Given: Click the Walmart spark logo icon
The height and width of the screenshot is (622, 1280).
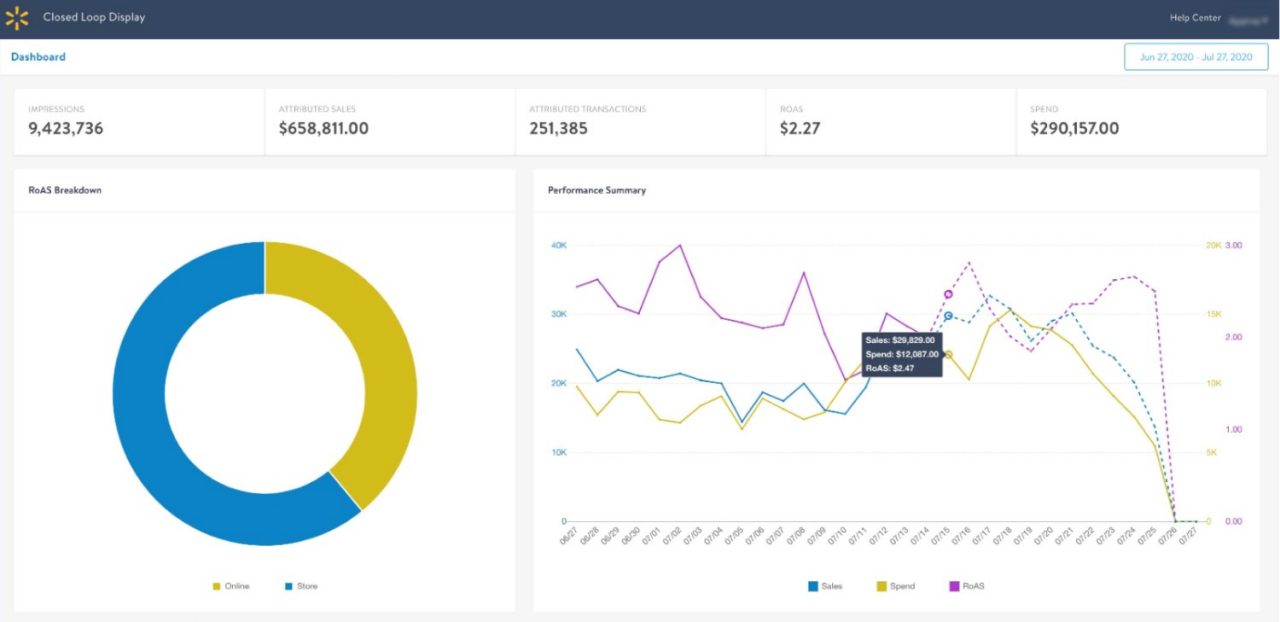Looking at the screenshot, I should coord(17,18).
